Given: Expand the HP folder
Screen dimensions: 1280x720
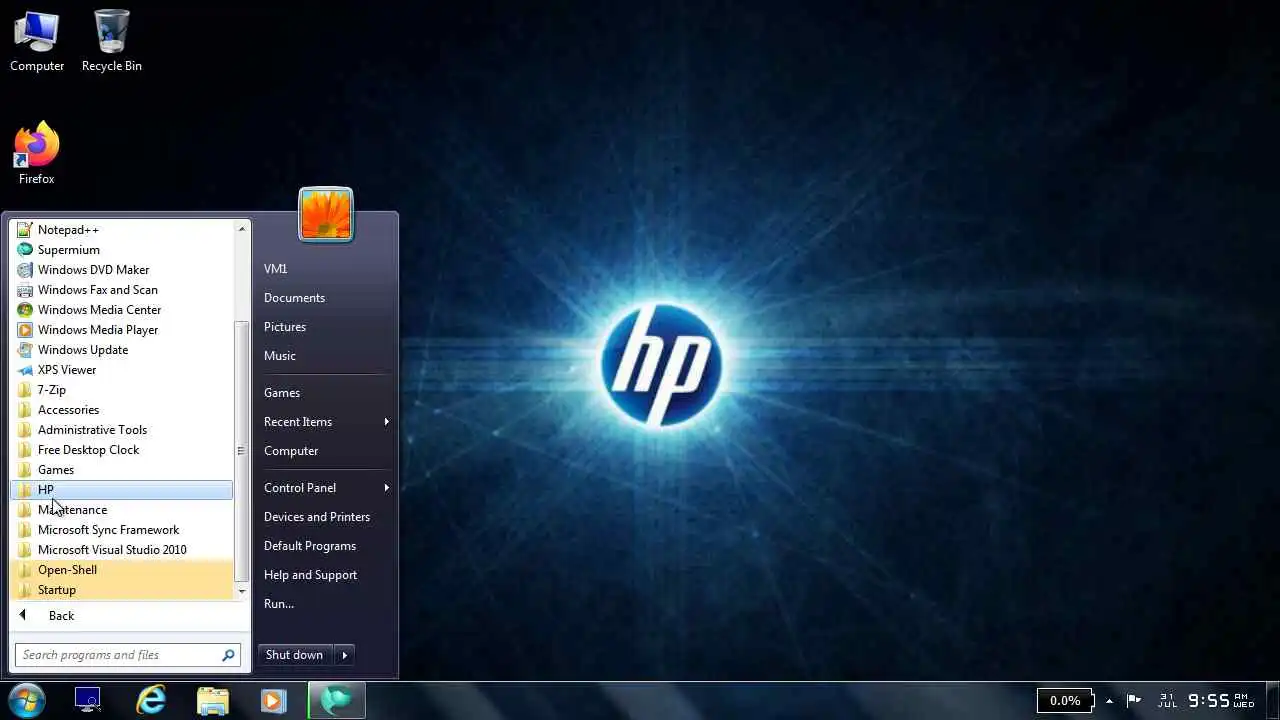Looking at the screenshot, I should pyautogui.click(x=121, y=490).
